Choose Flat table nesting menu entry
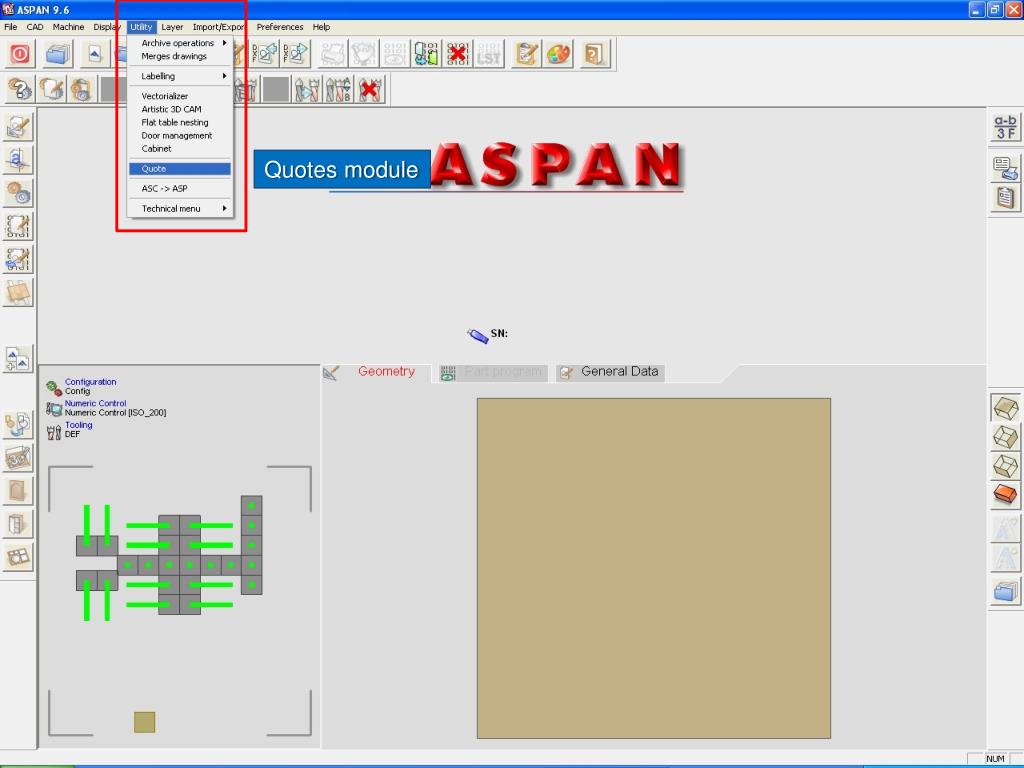Image resolution: width=1024 pixels, height=768 pixels. (x=180, y=122)
